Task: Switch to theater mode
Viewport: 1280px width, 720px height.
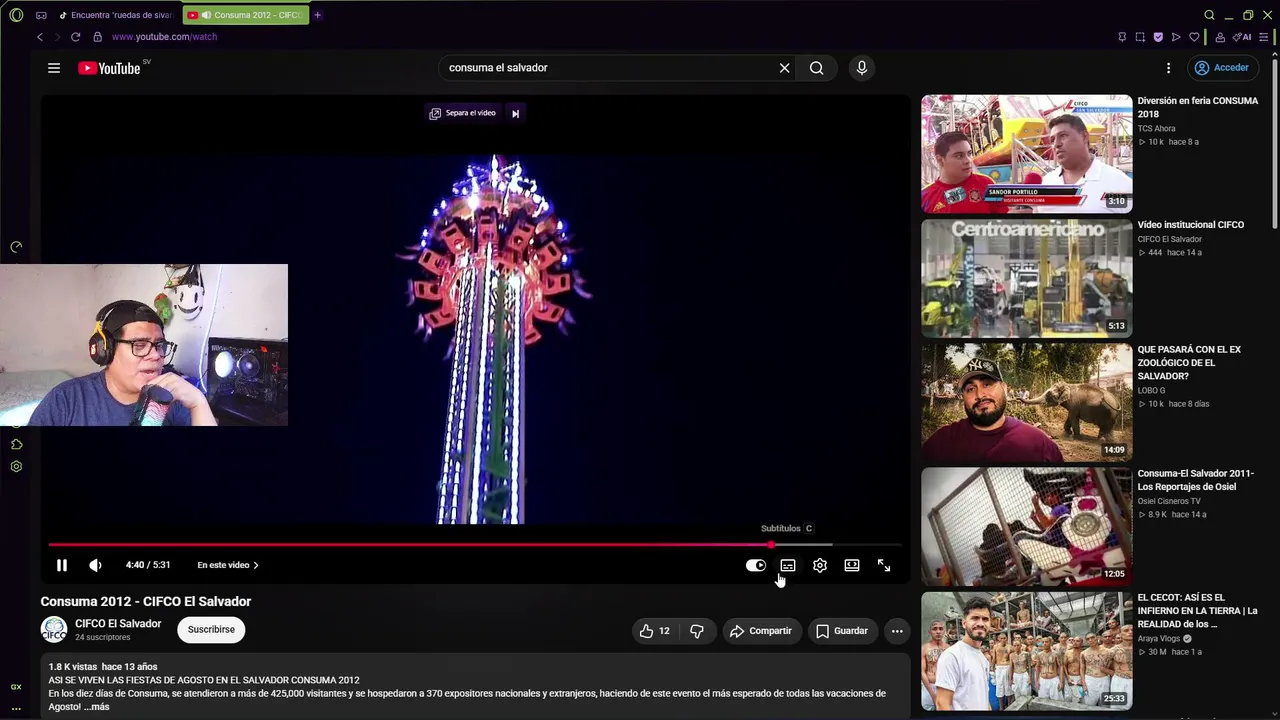Action: (x=852, y=565)
